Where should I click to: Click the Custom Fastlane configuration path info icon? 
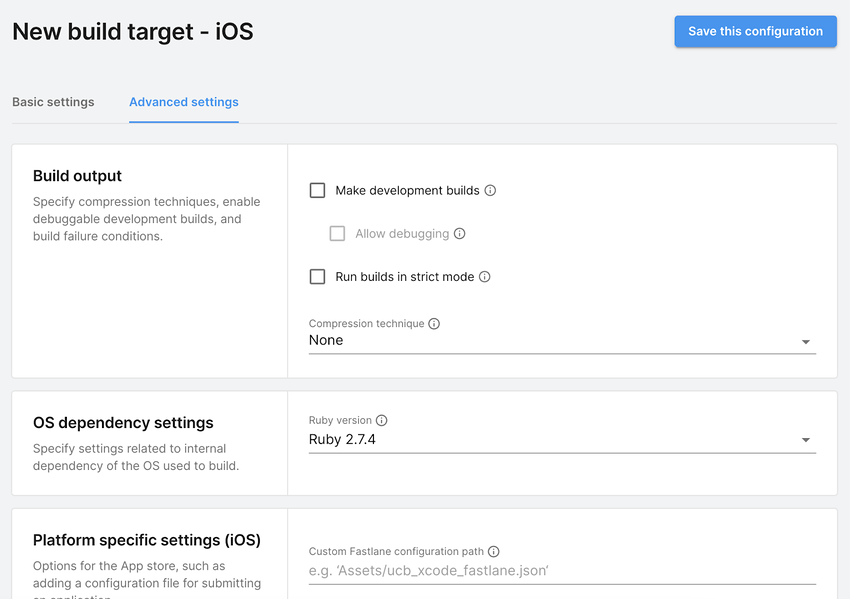(x=493, y=551)
